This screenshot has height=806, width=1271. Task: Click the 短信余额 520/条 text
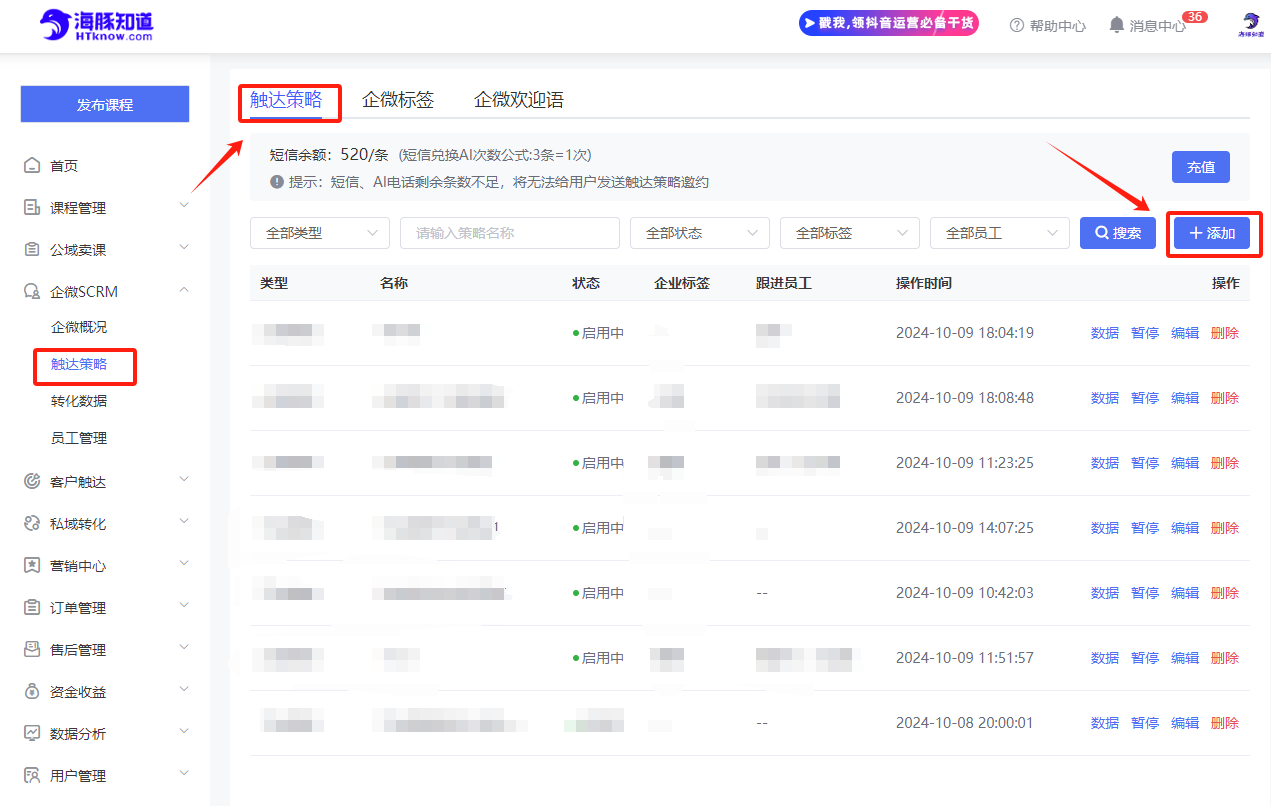coord(329,154)
